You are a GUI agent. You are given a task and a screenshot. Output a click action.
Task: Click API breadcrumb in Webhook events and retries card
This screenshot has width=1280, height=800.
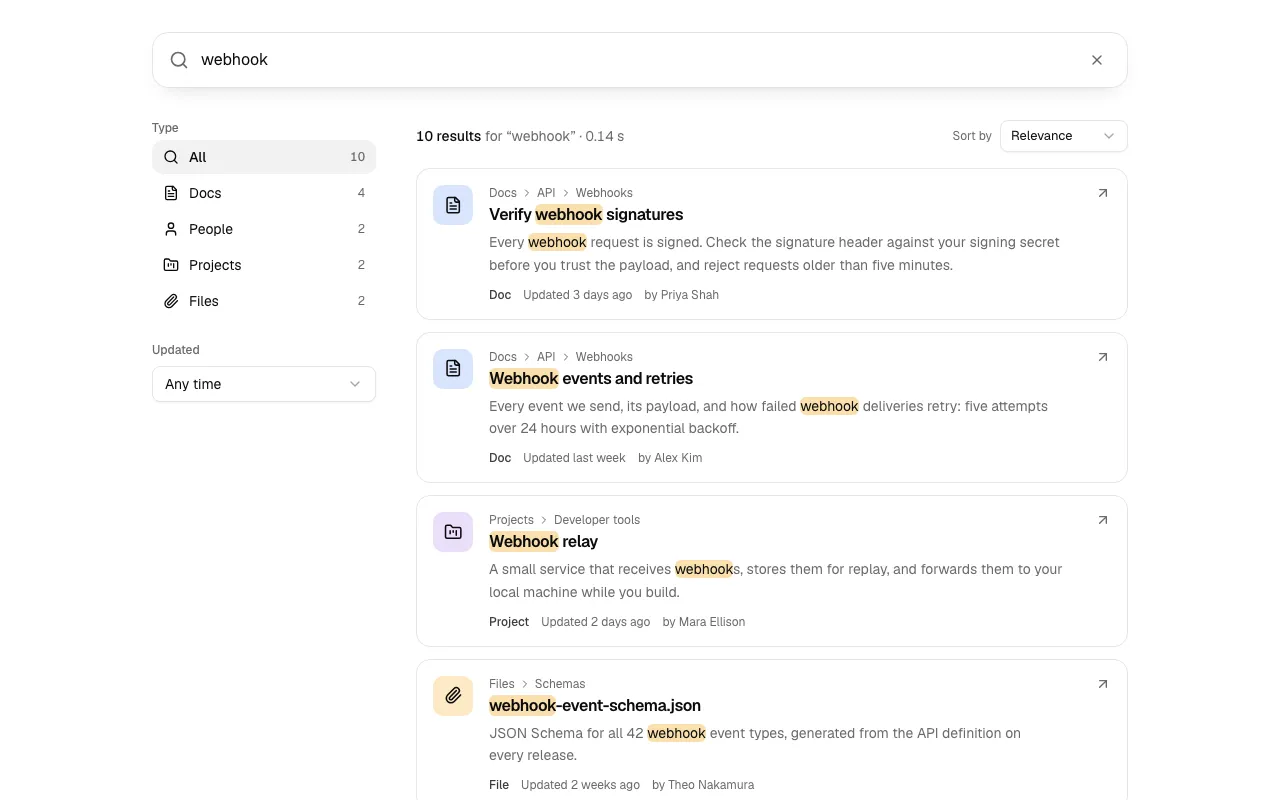click(546, 357)
